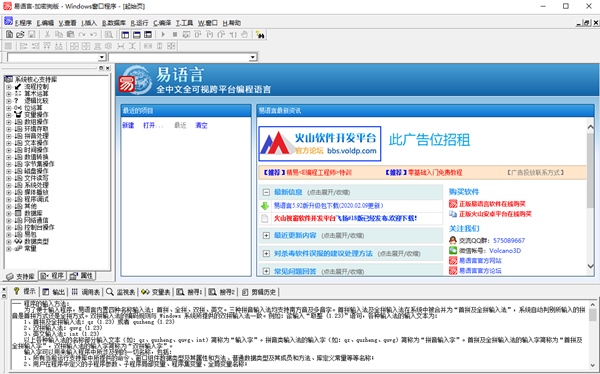This screenshot has width=600, height=374.
Task: Switch to the 属性 tab
Action: (x=81, y=276)
